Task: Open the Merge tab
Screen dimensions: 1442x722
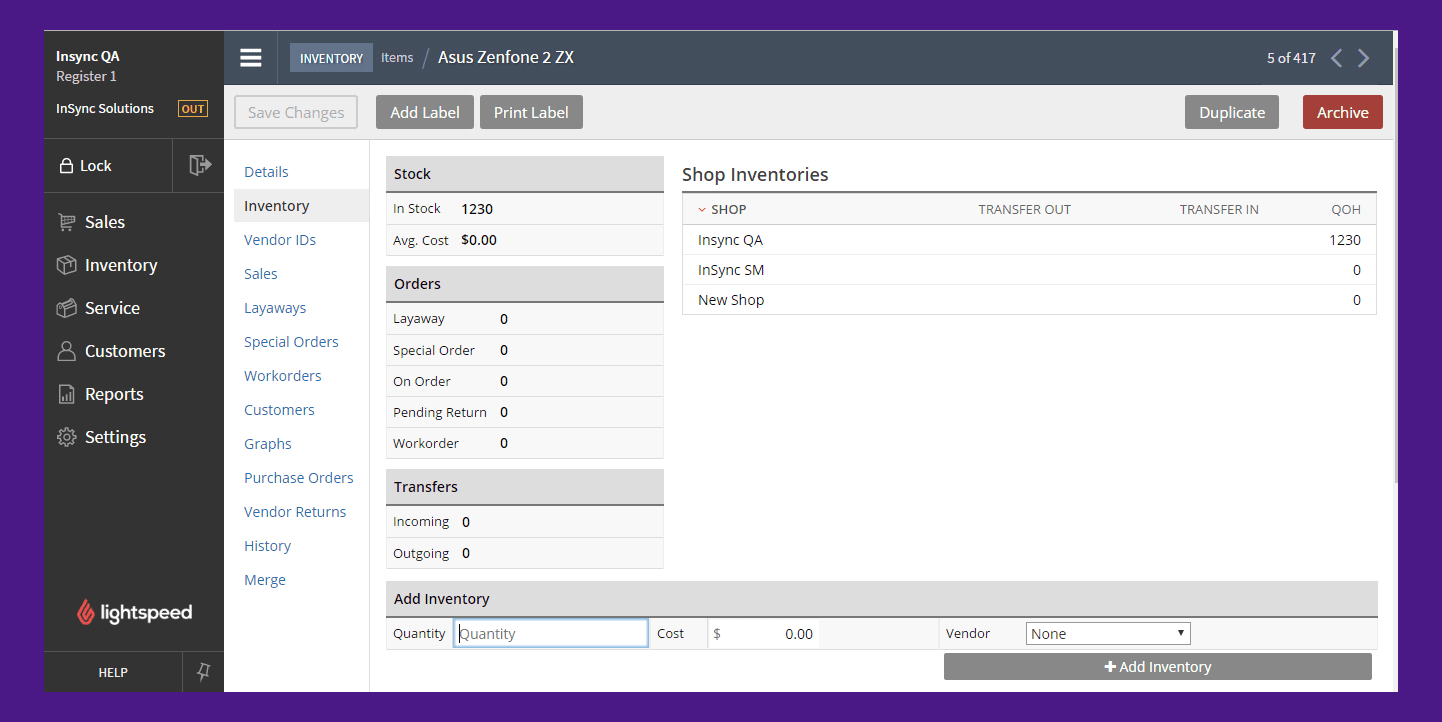Action: [x=265, y=580]
